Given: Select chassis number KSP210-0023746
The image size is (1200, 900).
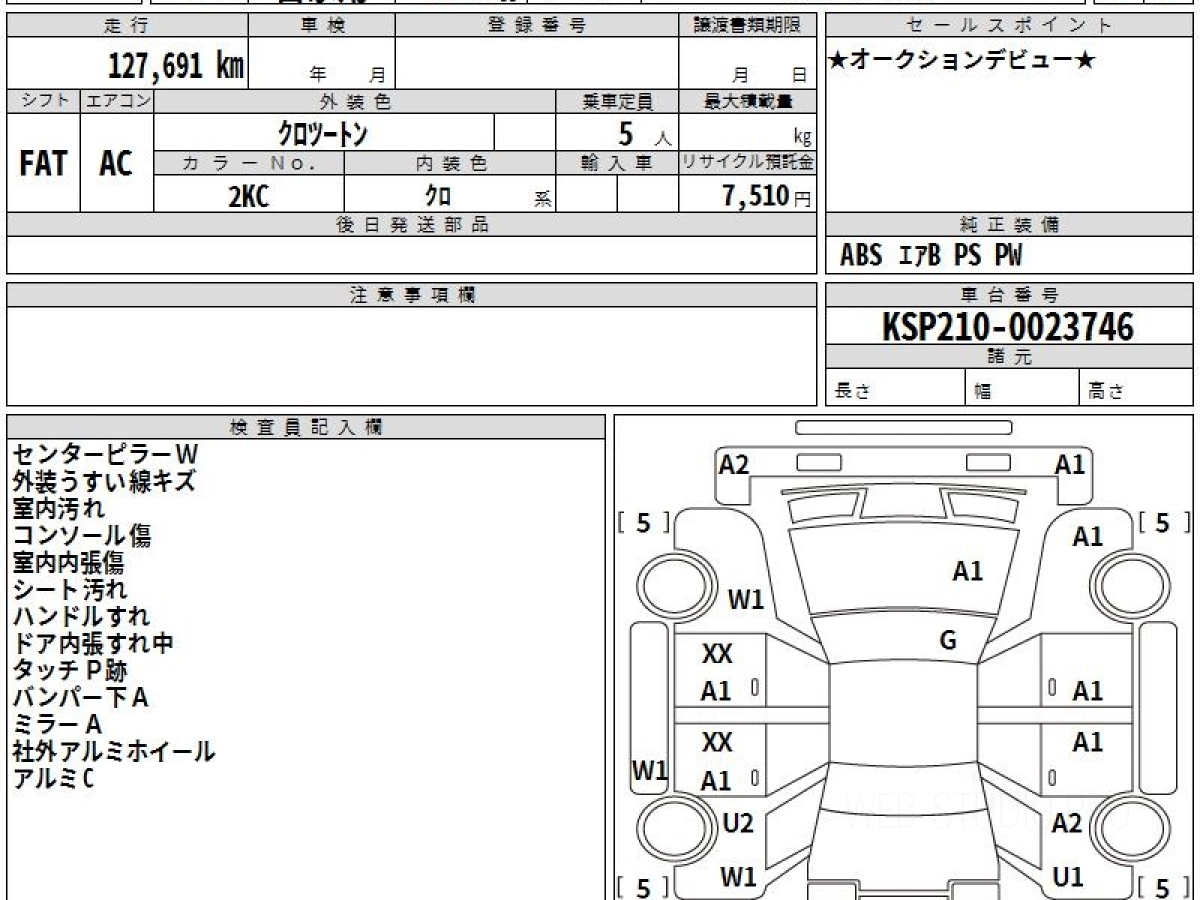Looking at the screenshot, I should tap(1008, 327).
